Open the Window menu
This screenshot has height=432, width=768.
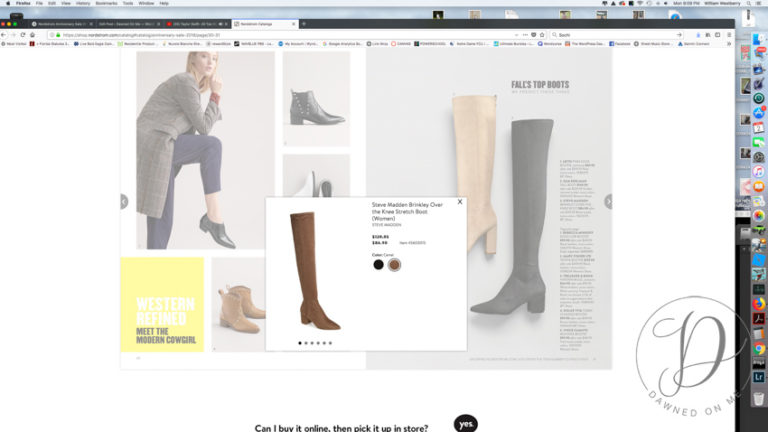[x=146, y=3]
